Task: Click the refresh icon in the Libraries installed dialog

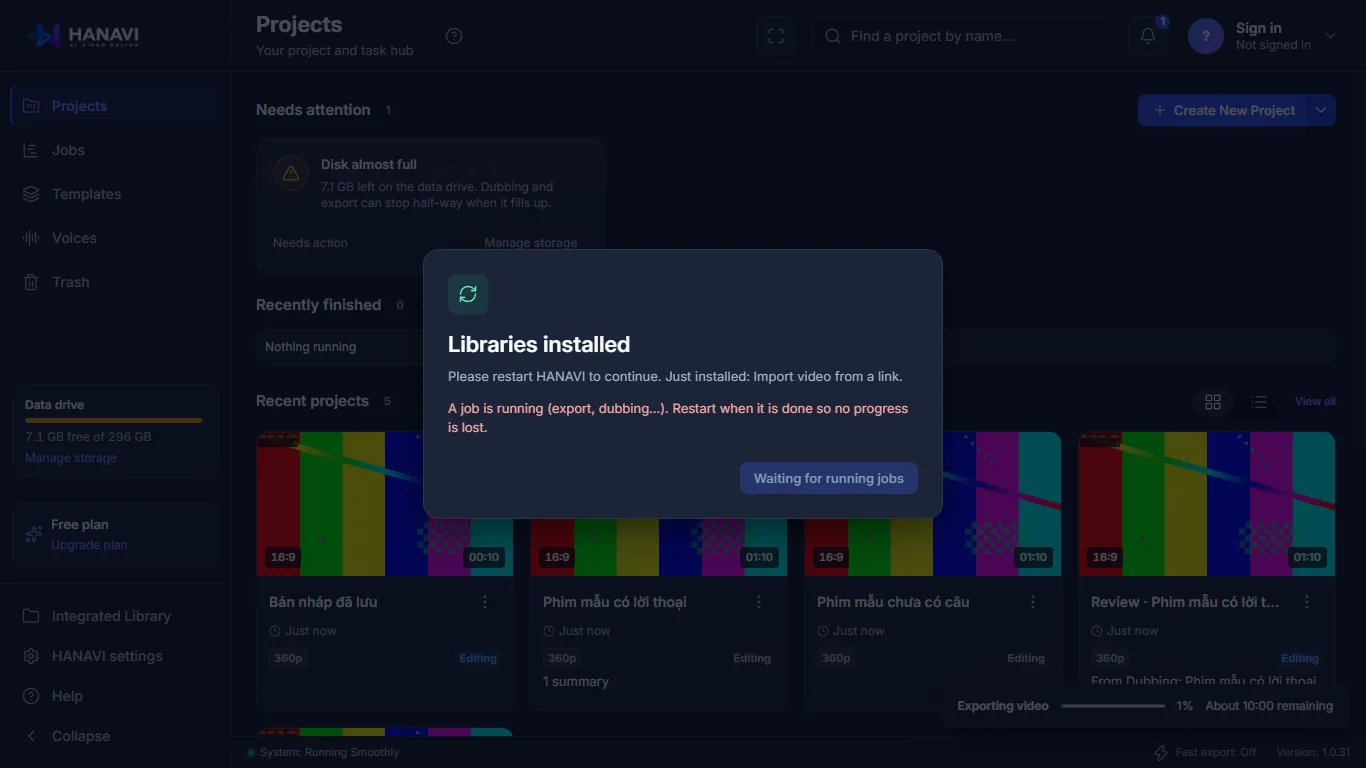Action: [x=468, y=294]
